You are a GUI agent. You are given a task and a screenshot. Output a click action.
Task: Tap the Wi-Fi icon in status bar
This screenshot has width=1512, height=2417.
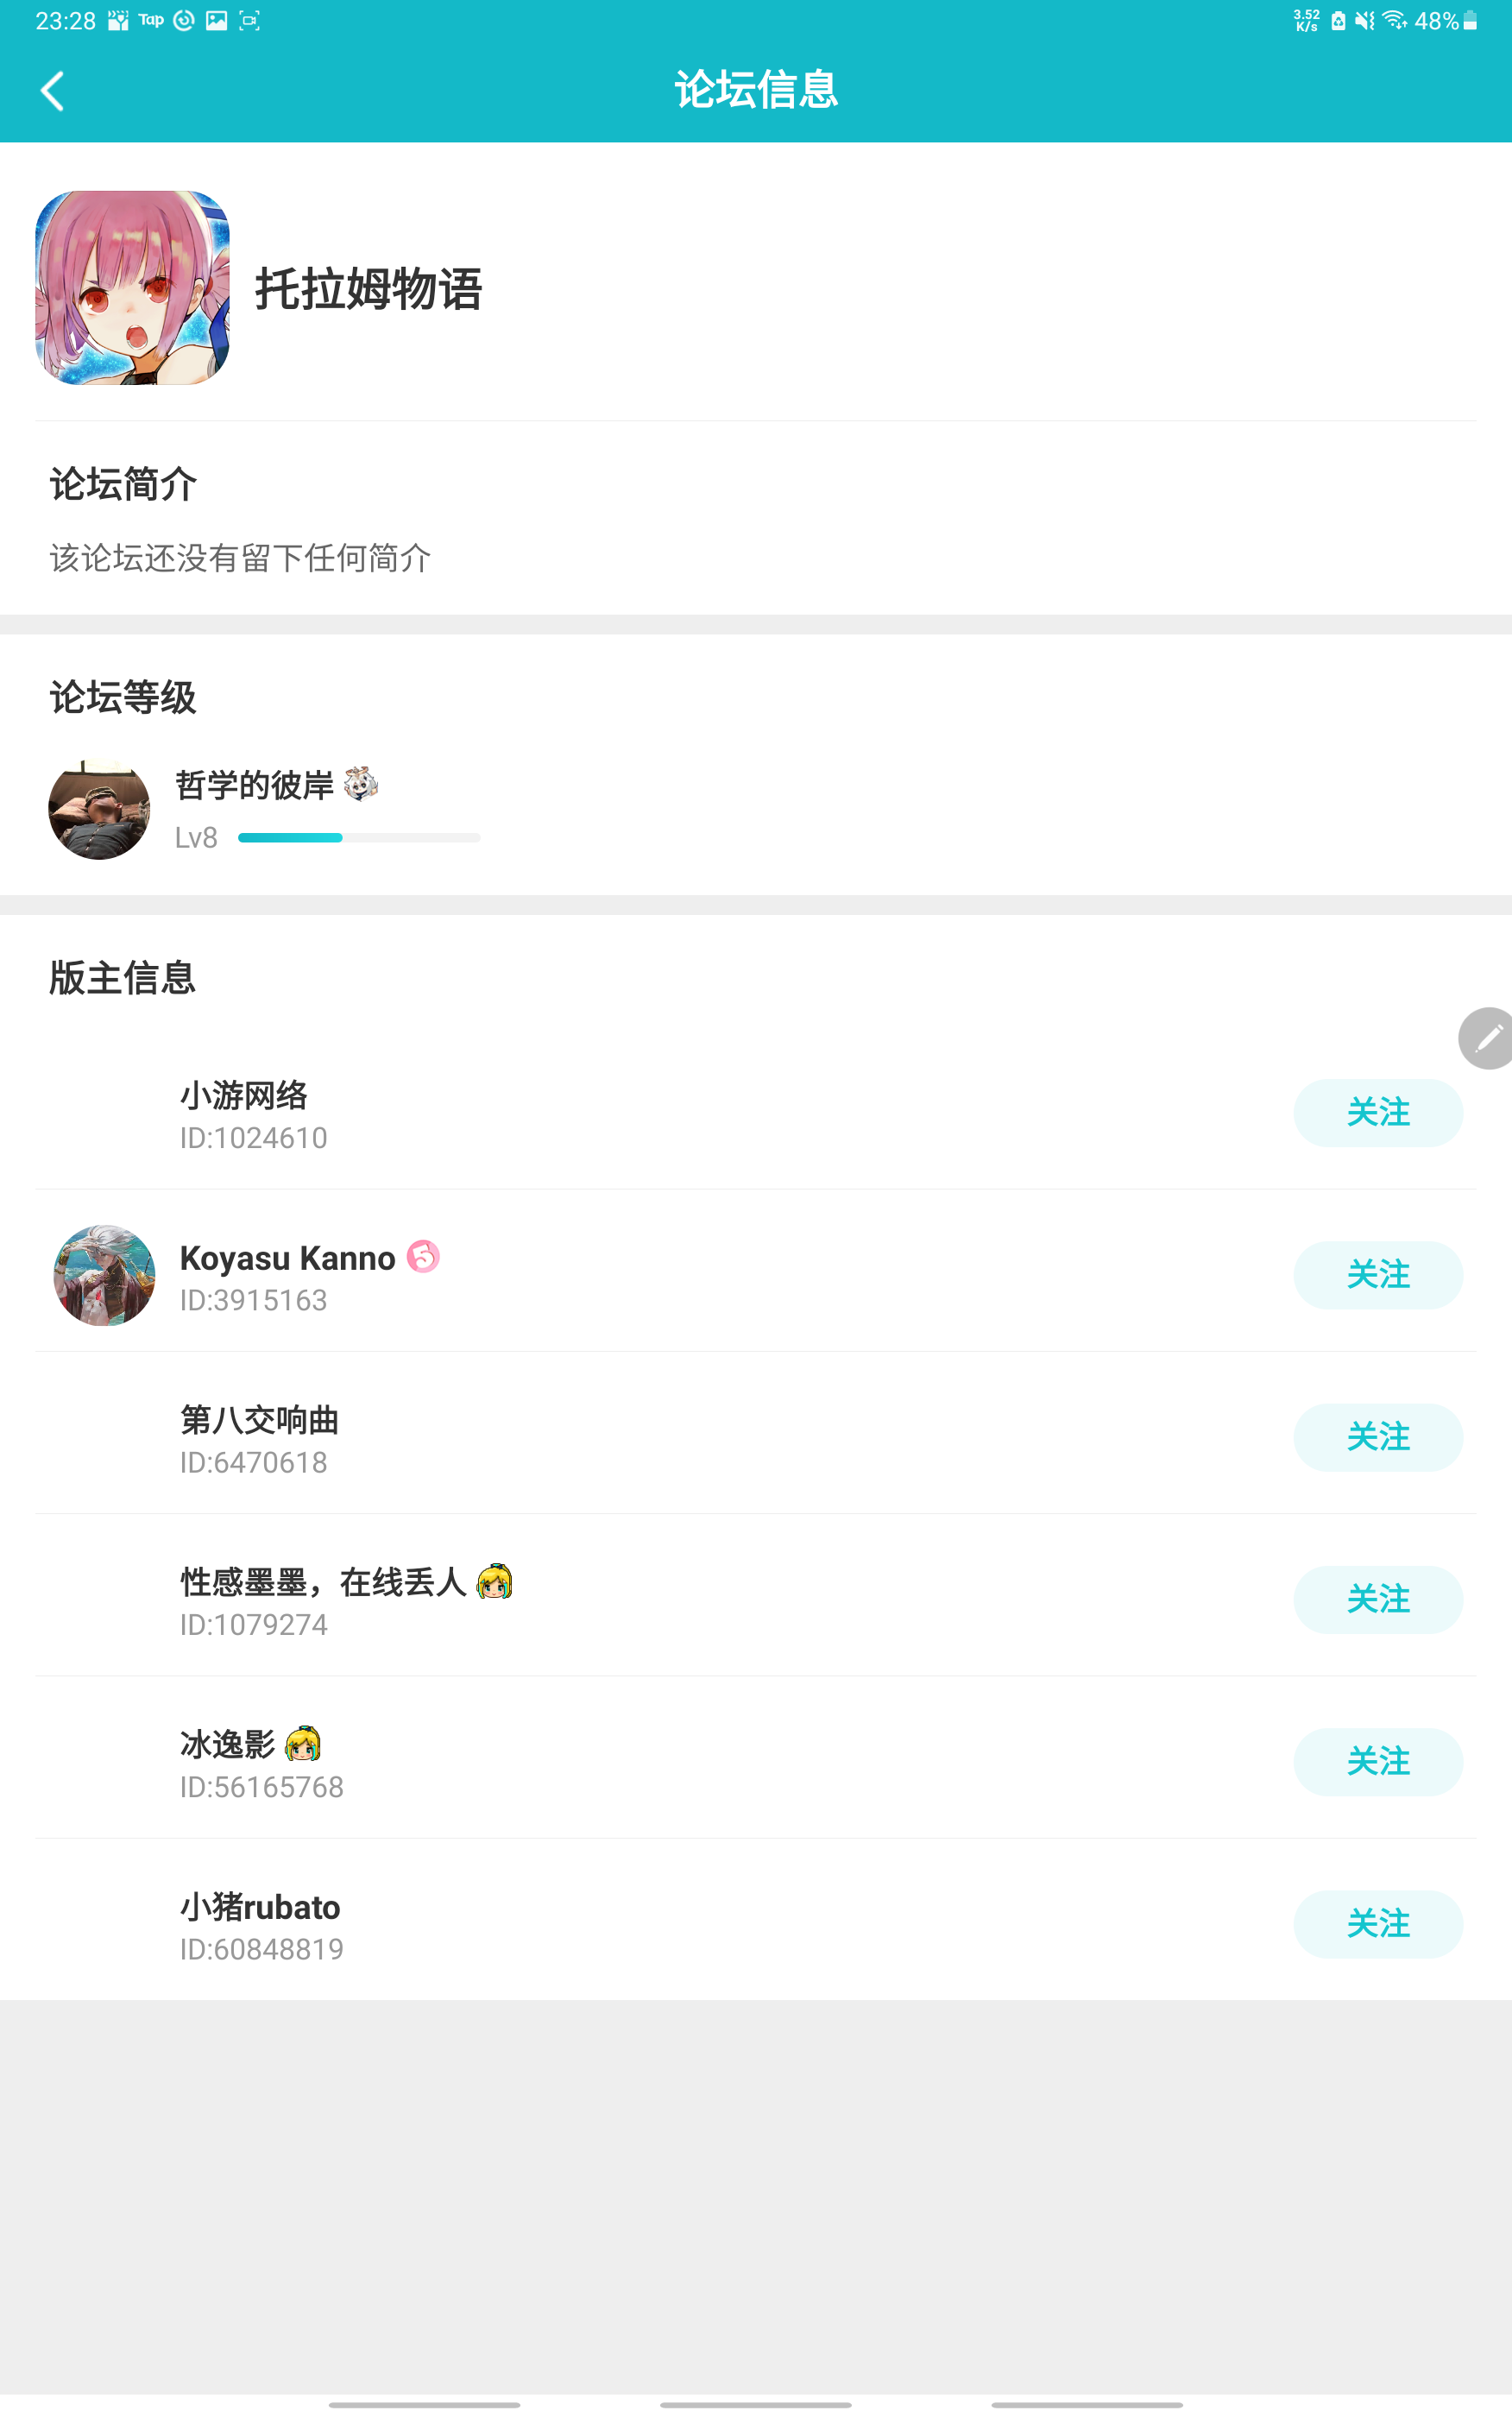pos(1394,21)
